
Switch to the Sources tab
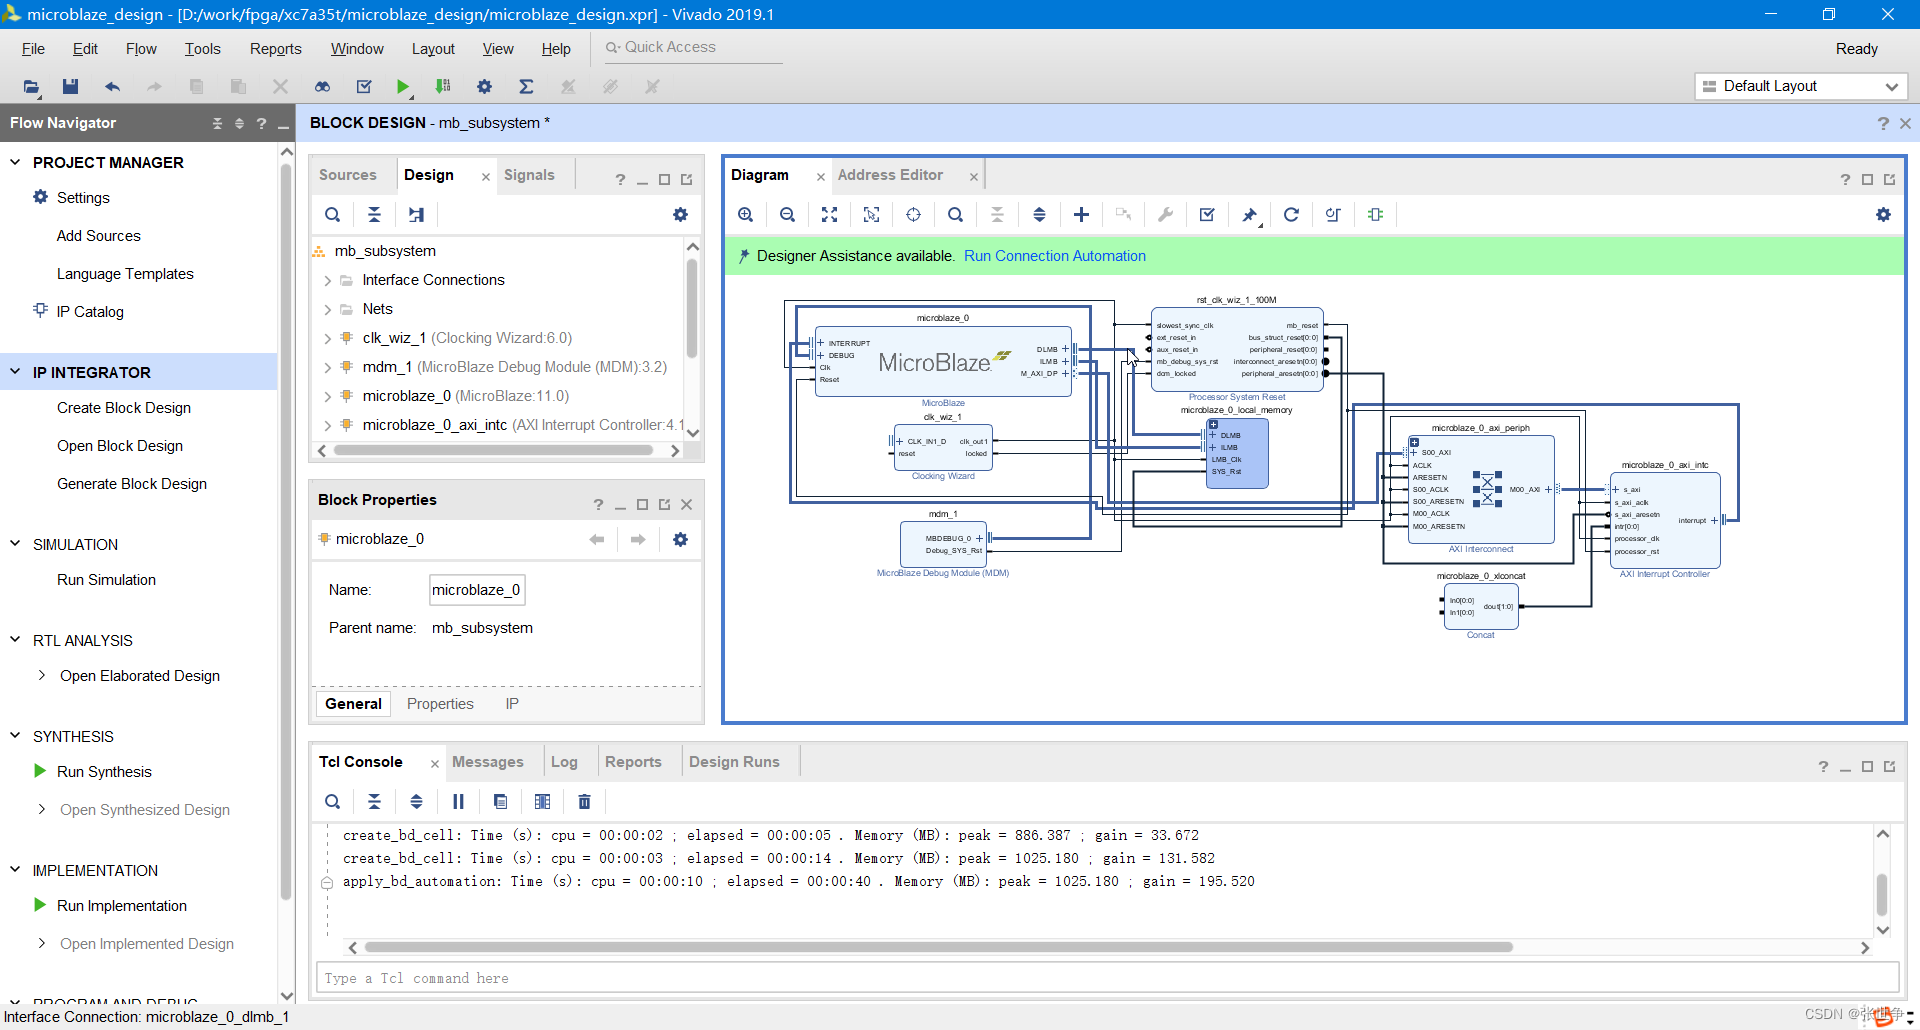[347, 174]
